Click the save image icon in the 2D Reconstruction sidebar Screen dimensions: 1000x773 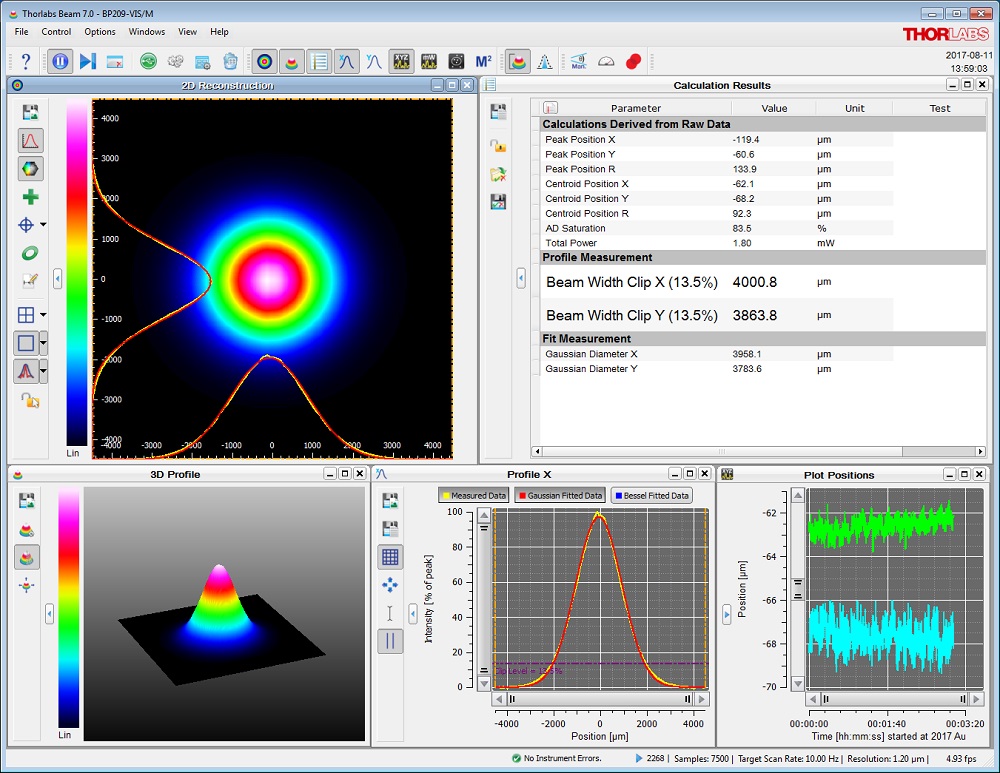[29, 112]
